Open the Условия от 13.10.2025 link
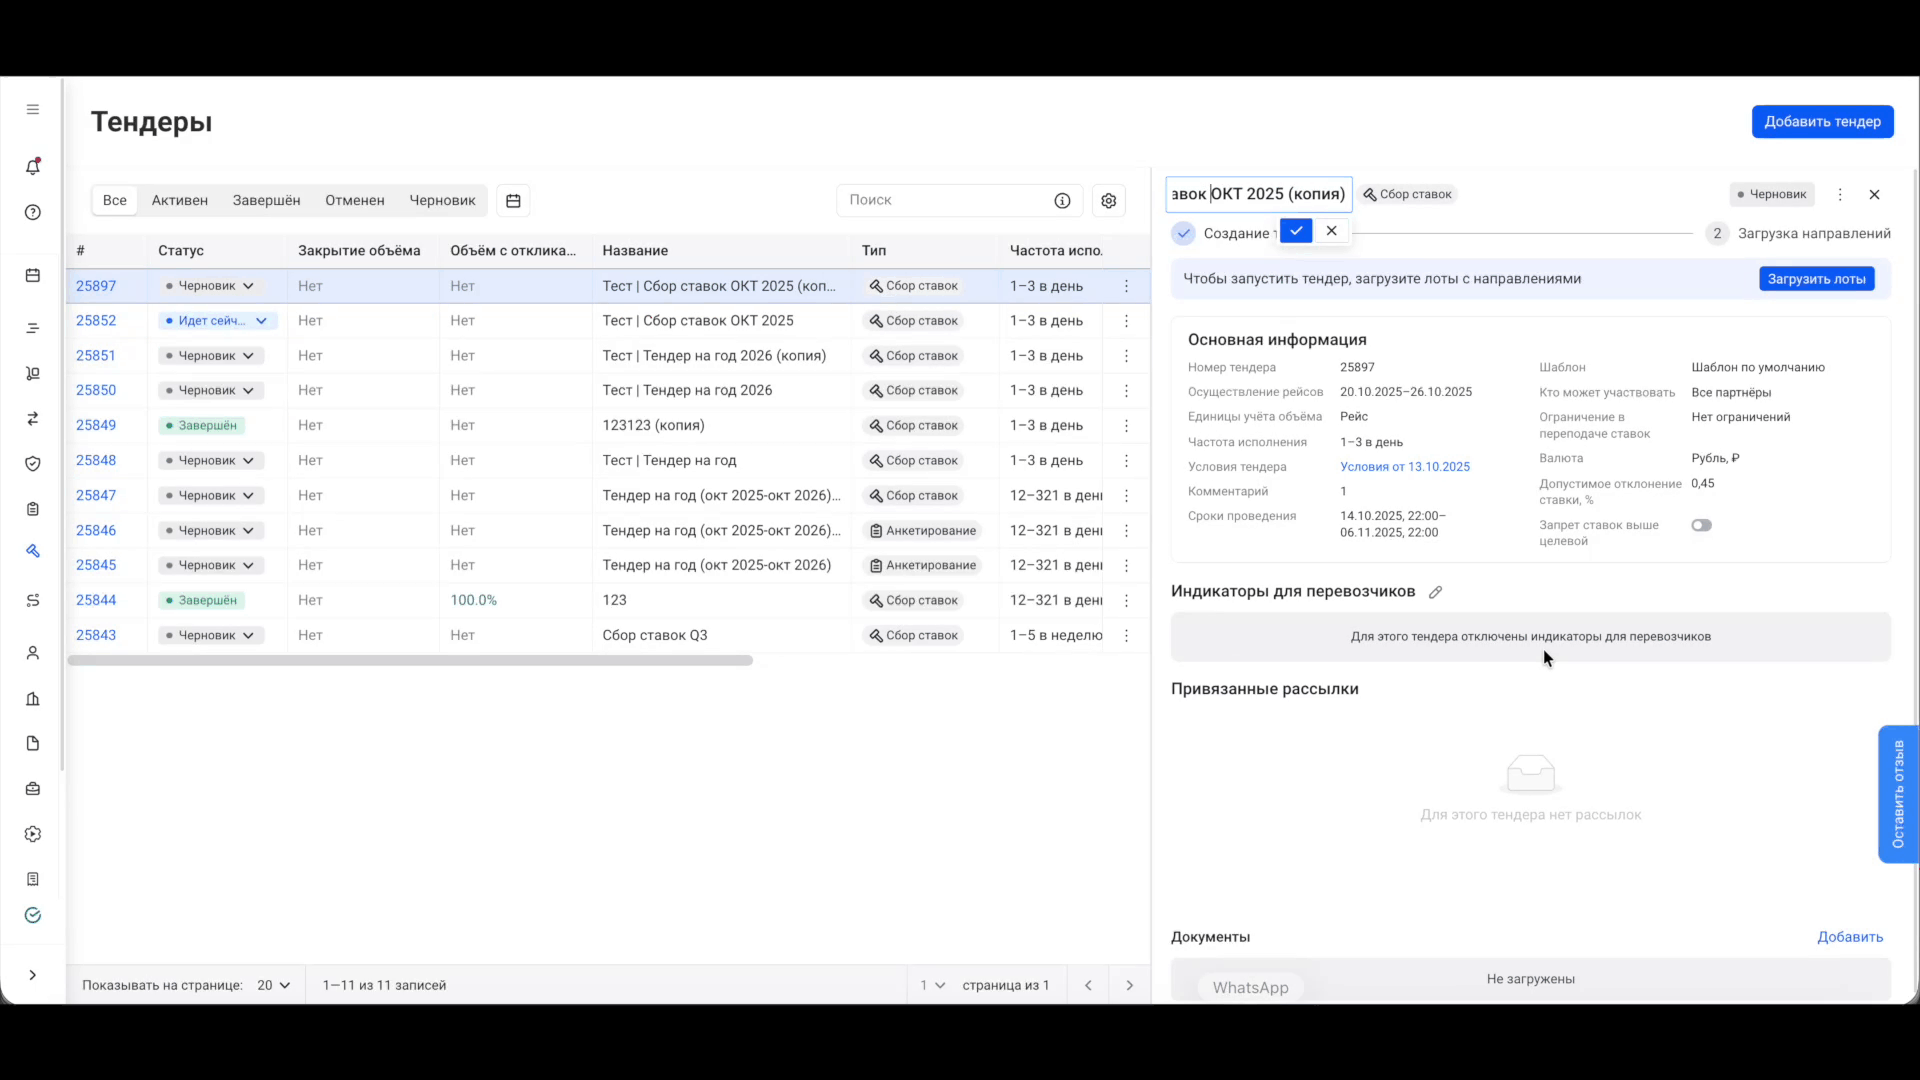Image resolution: width=1920 pixels, height=1080 pixels. (1404, 467)
